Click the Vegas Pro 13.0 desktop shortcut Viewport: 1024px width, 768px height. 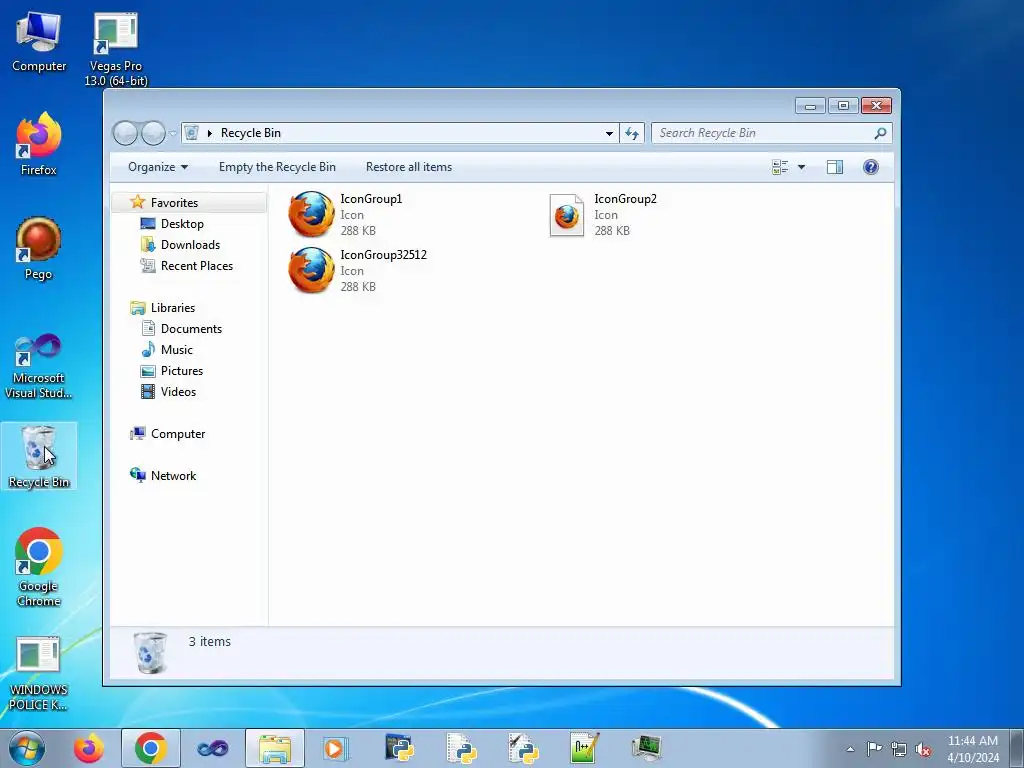pos(116,49)
